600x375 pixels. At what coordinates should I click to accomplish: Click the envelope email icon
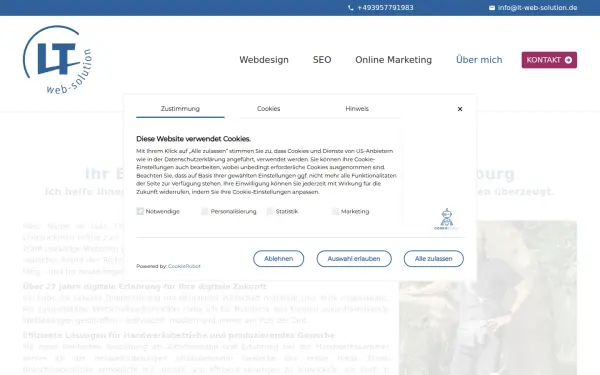(492, 8)
